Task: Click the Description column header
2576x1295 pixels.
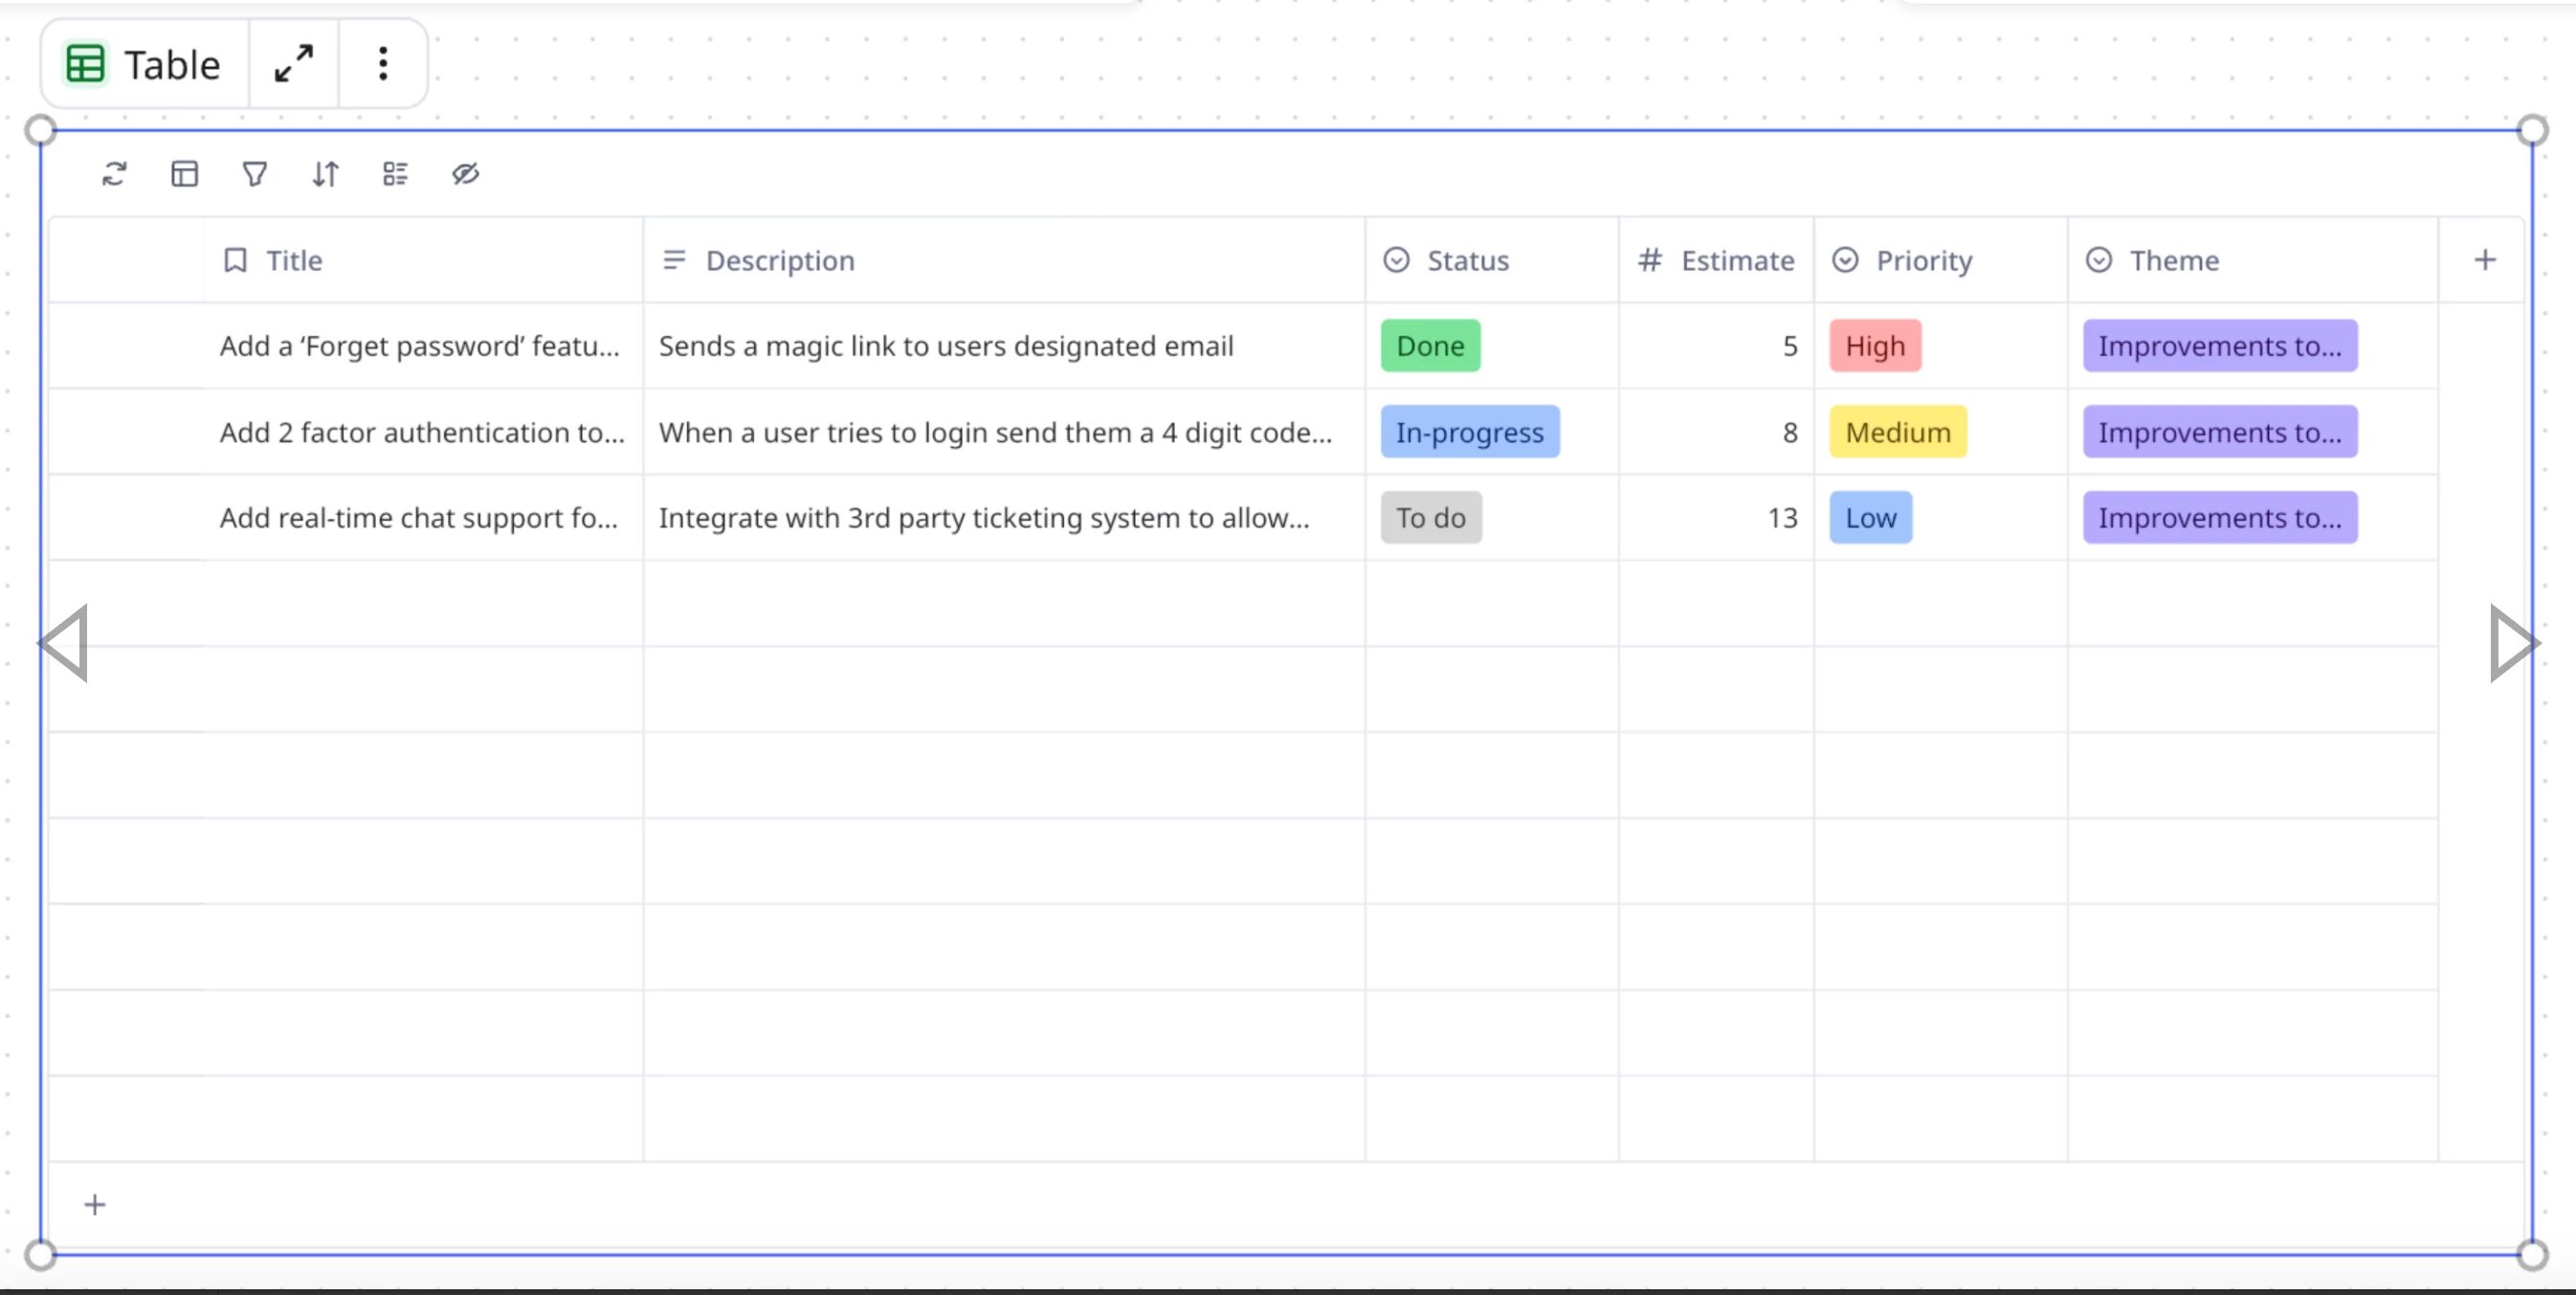Action: (1004, 260)
